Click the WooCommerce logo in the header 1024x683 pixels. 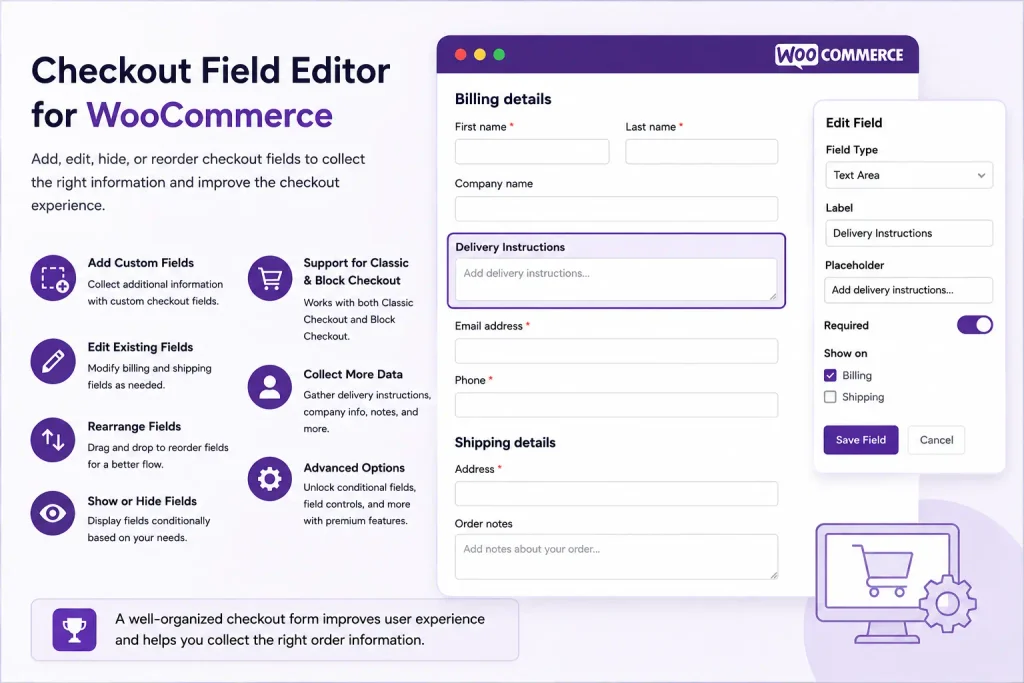click(839, 56)
